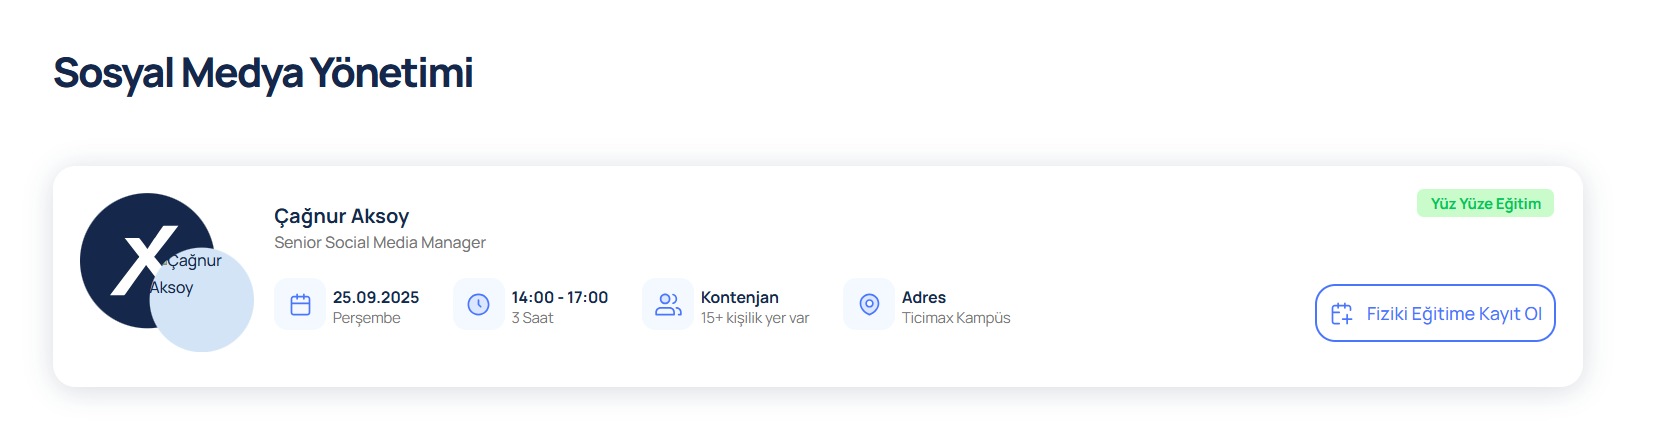Click the 25.09.2025 date text
The image size is (1658, 438).
pos(376,298)
